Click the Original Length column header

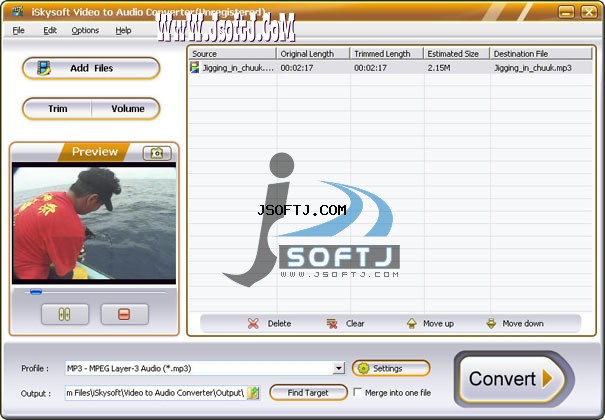pos(313,54)
